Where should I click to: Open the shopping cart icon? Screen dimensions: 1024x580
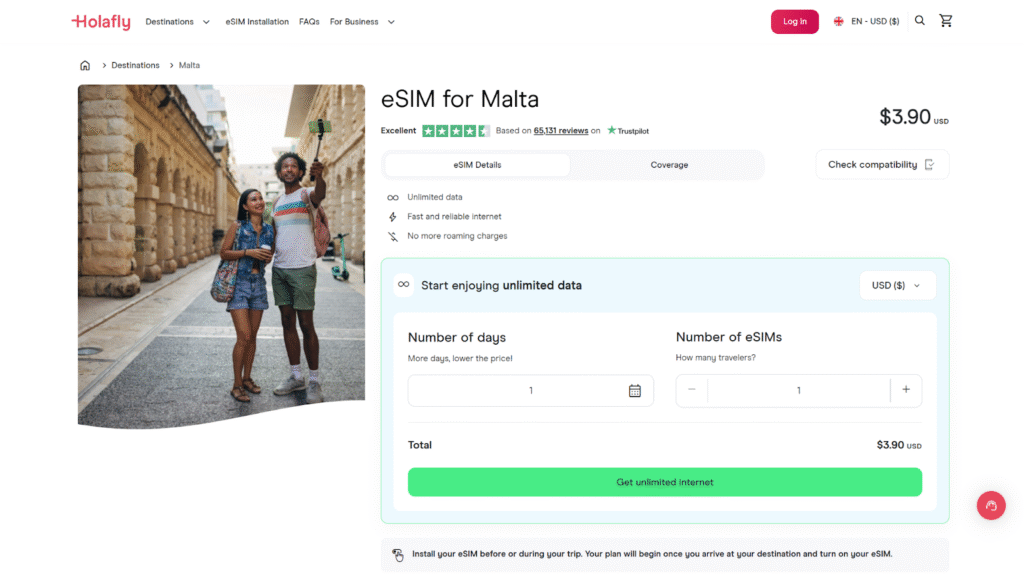point(946,20)
